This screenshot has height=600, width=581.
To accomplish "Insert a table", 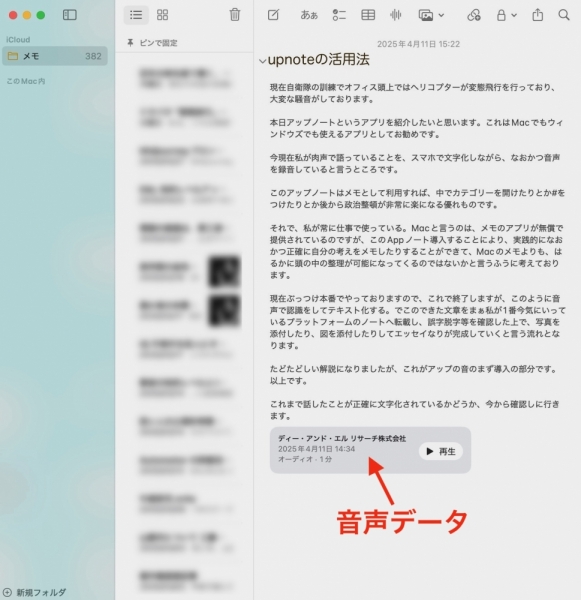I will click(368, 15).
